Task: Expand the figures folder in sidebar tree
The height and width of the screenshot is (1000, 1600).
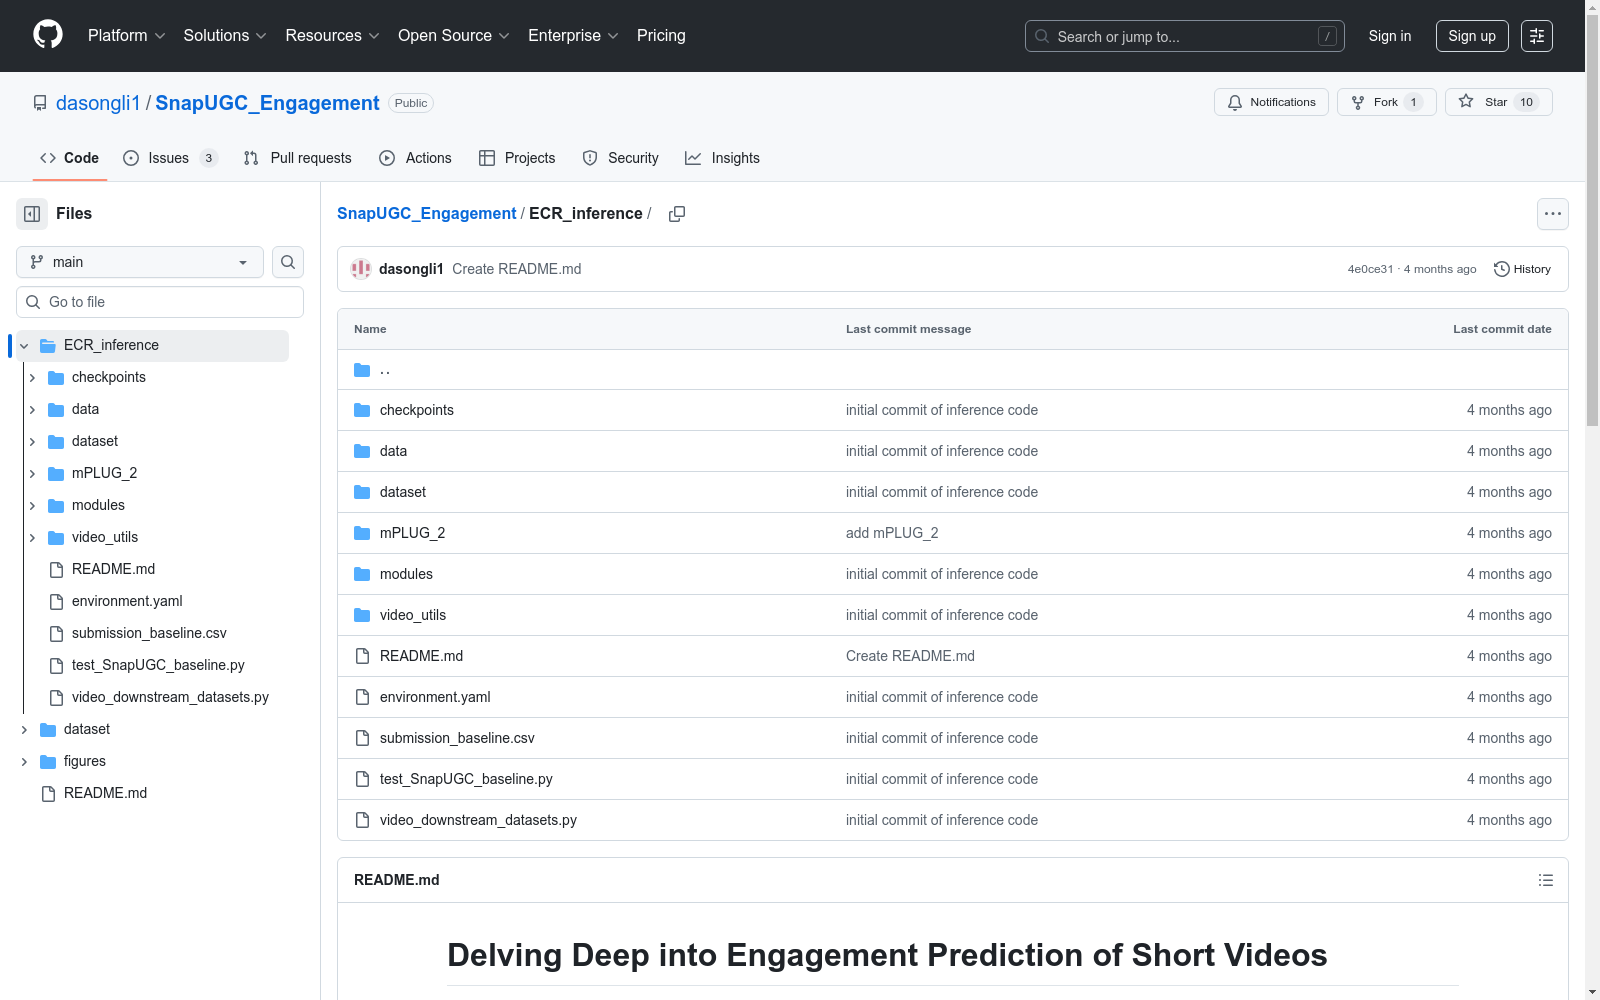Action: point(24,762)
